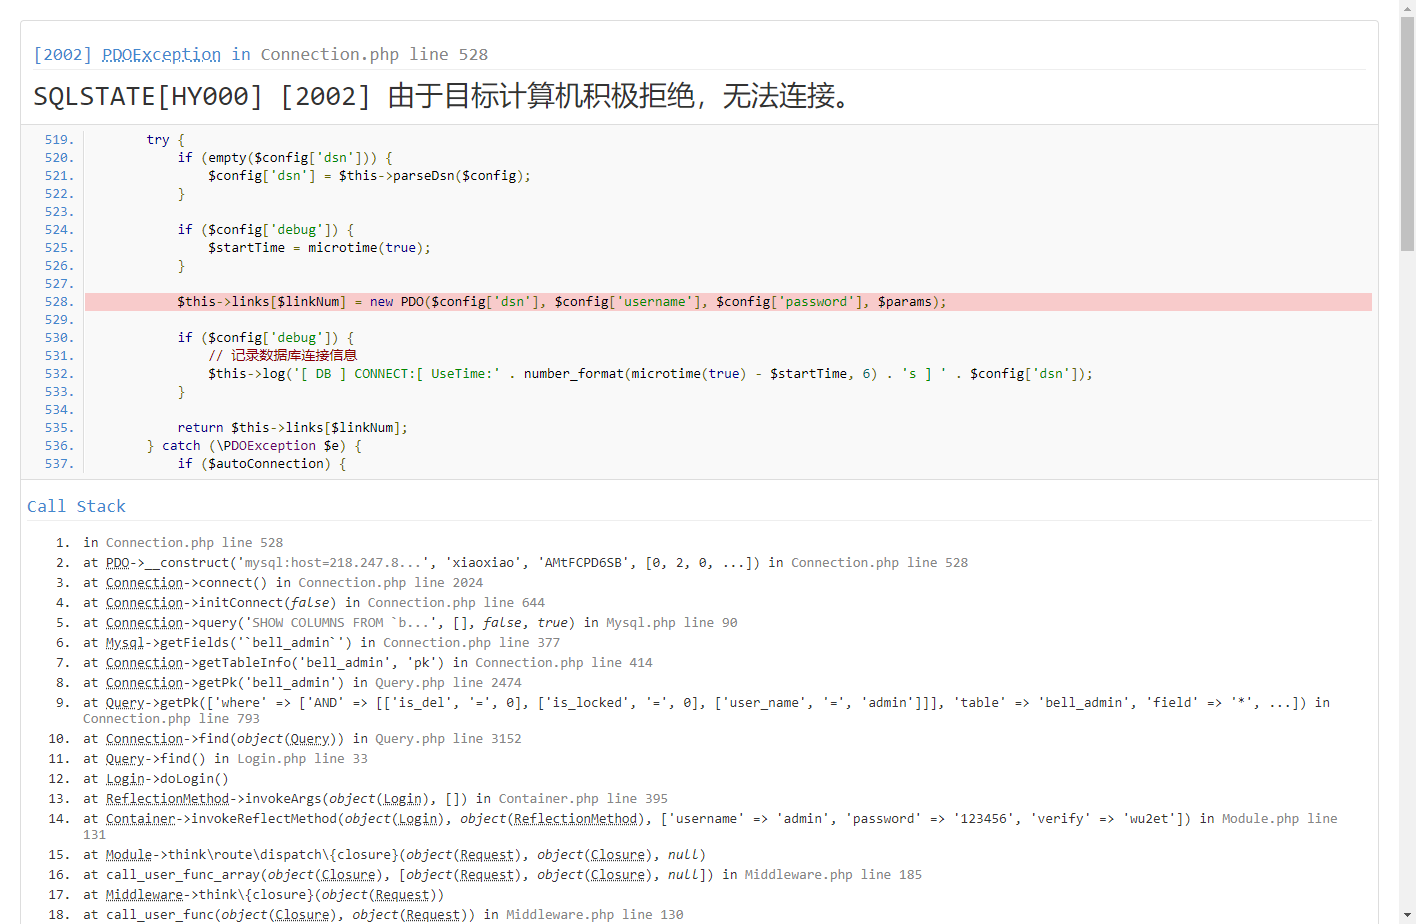Click Module in stack entry 15

coord(129,855)
